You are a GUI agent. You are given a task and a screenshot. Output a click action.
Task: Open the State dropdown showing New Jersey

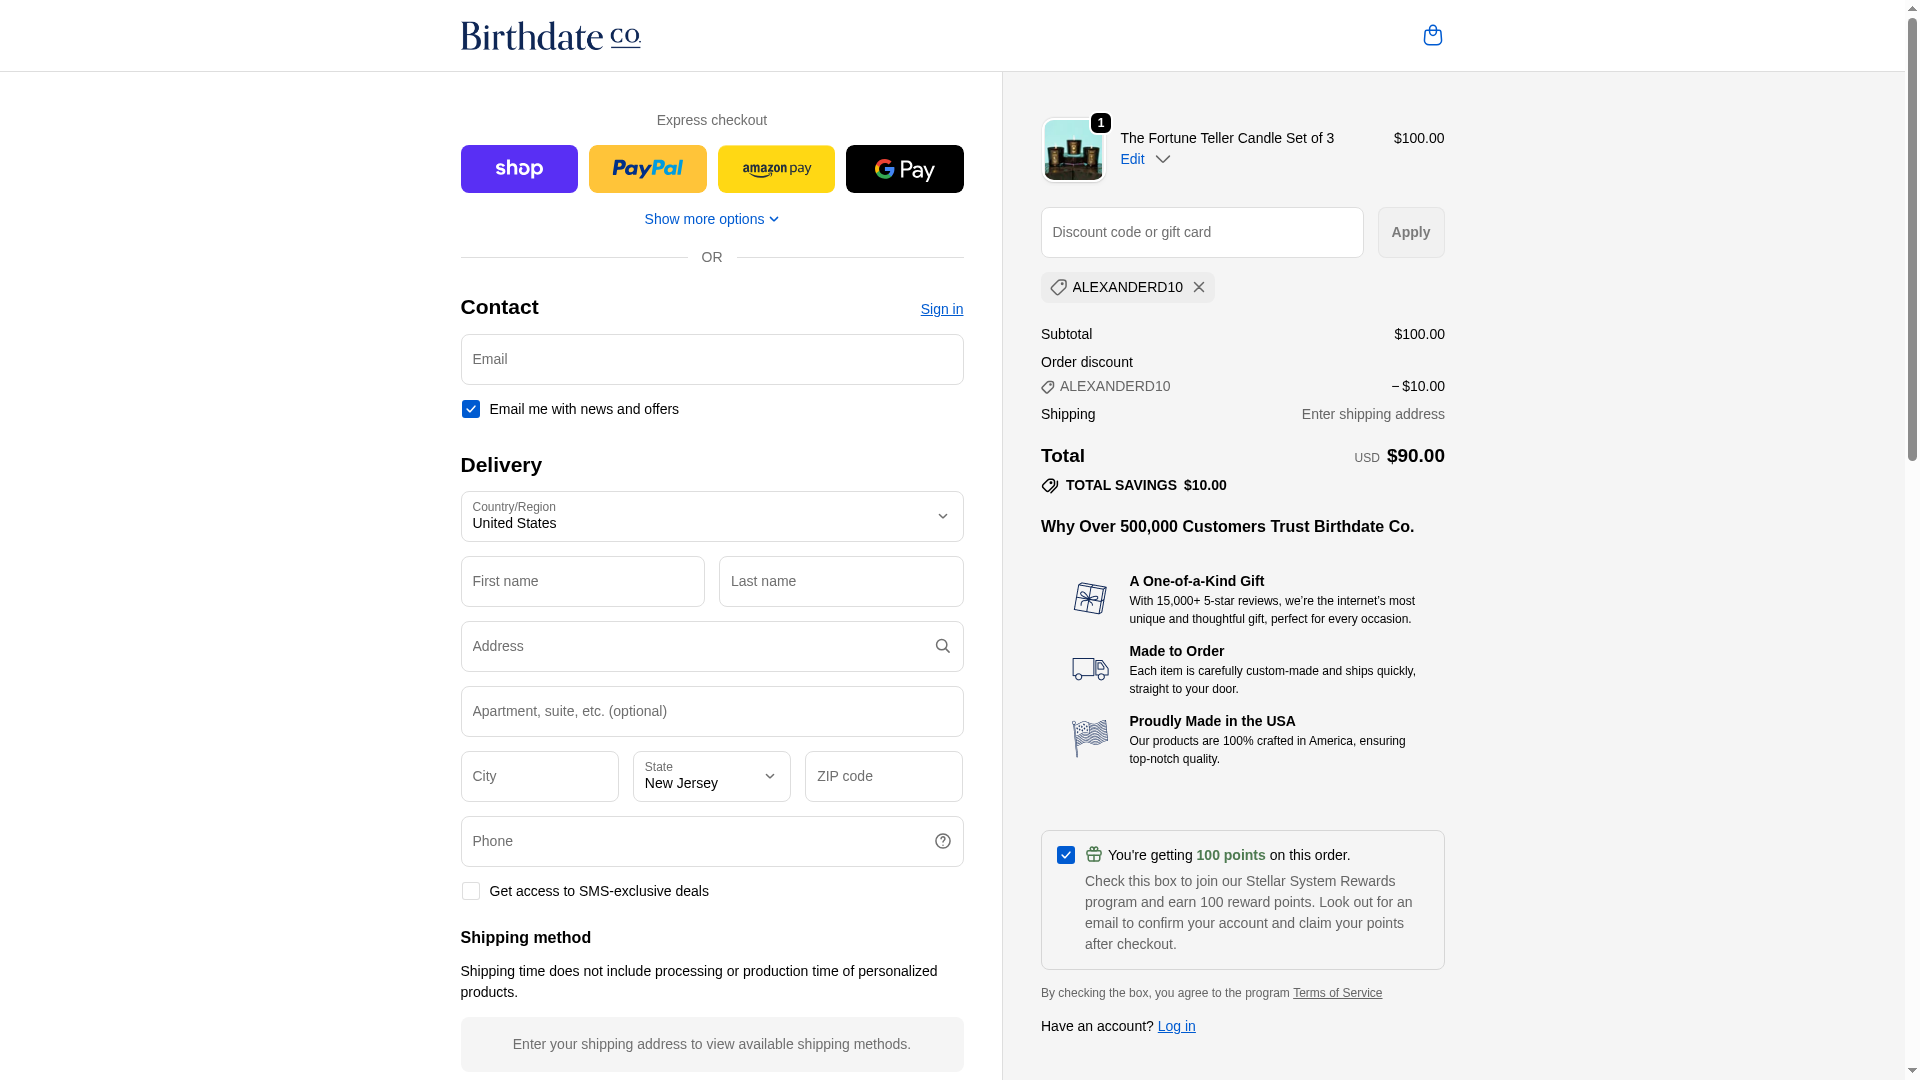pyautogui.click(x=711, y=776)
